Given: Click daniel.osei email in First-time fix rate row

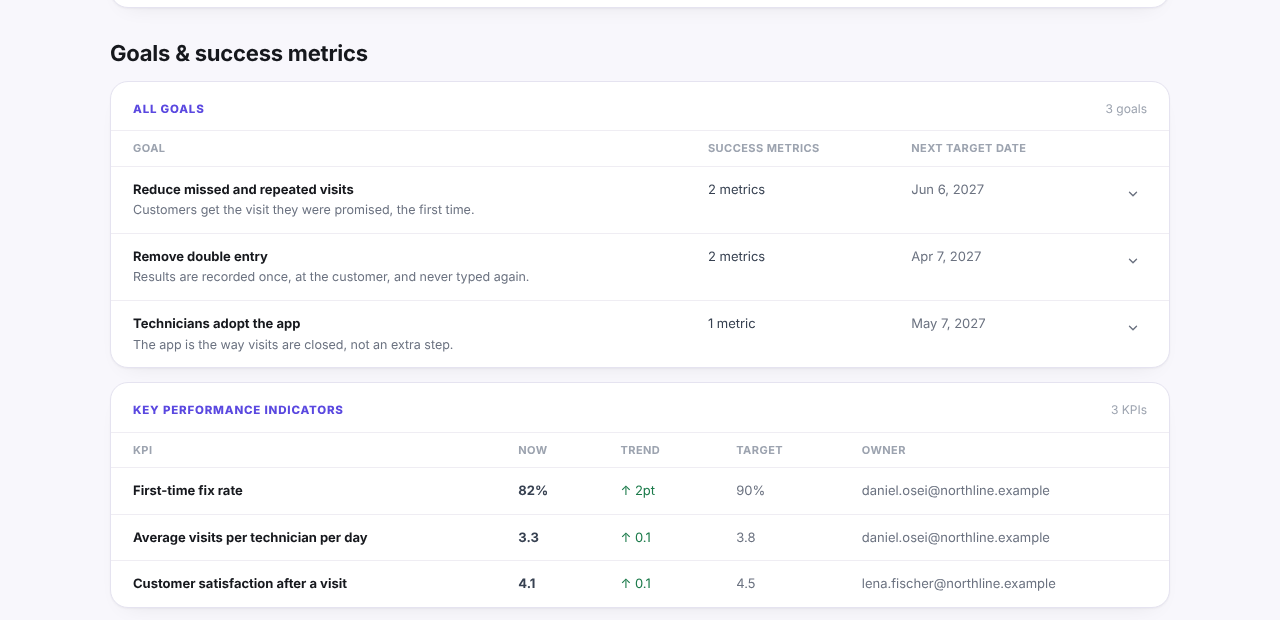Looking at the screenshot, I should 956,490.
